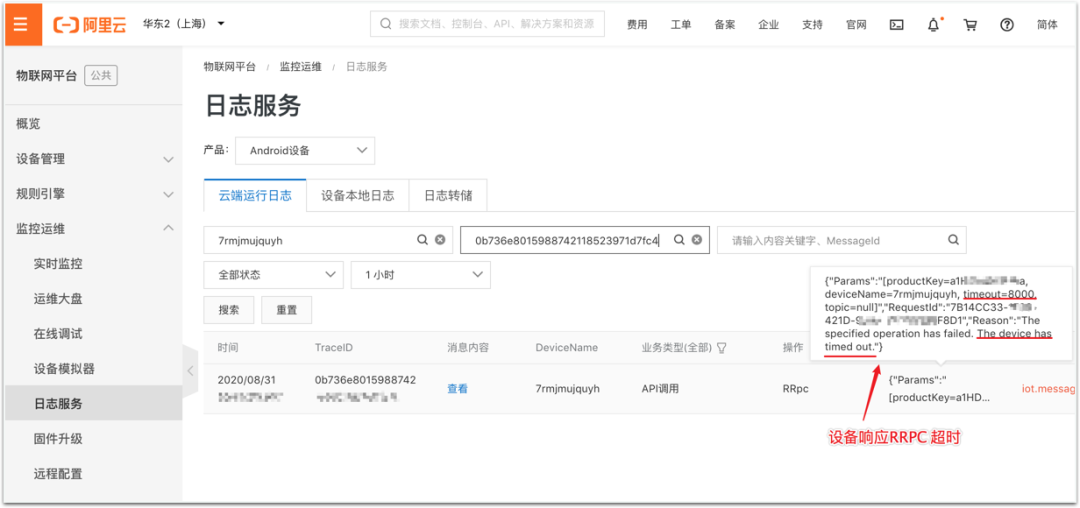Focus the keyword/MessageId input field
Screen dimensions: 1080x508
tap(842, 240)
